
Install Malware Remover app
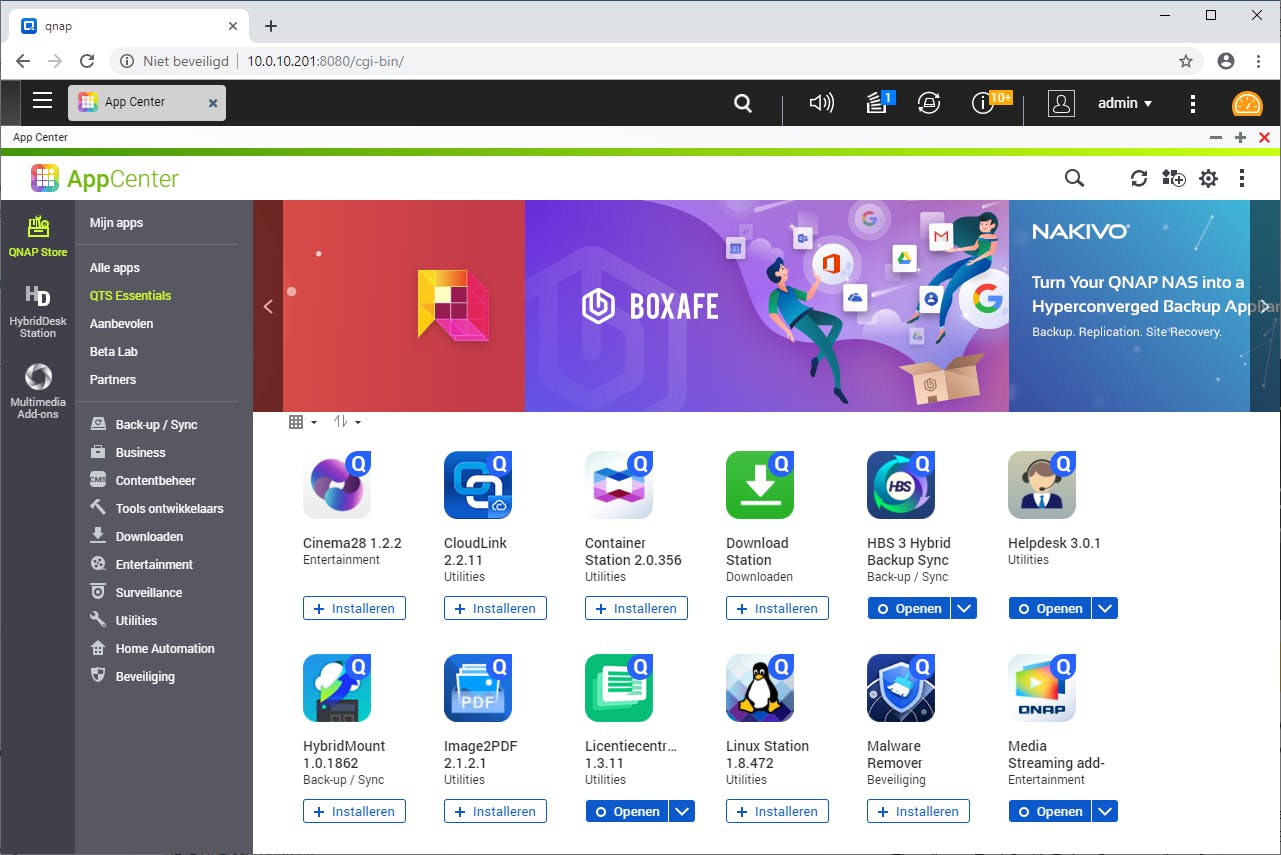point(918,811)
